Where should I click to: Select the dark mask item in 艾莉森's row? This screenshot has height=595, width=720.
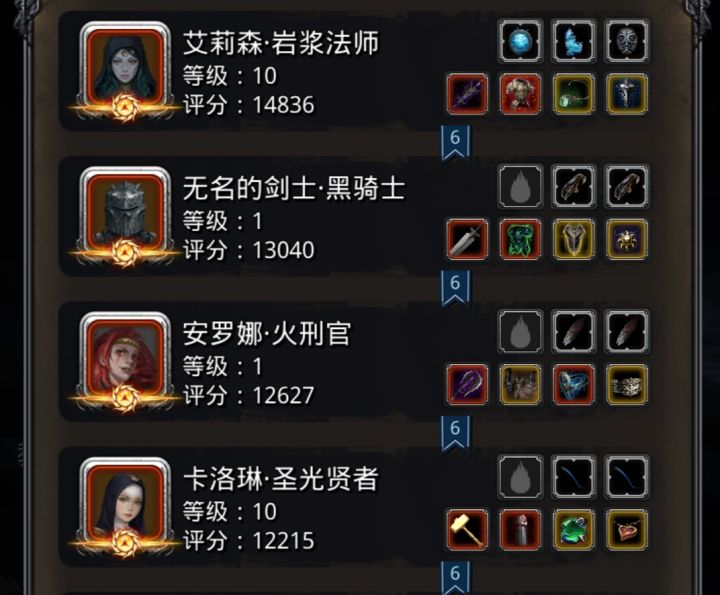click(x=627, y=41)
